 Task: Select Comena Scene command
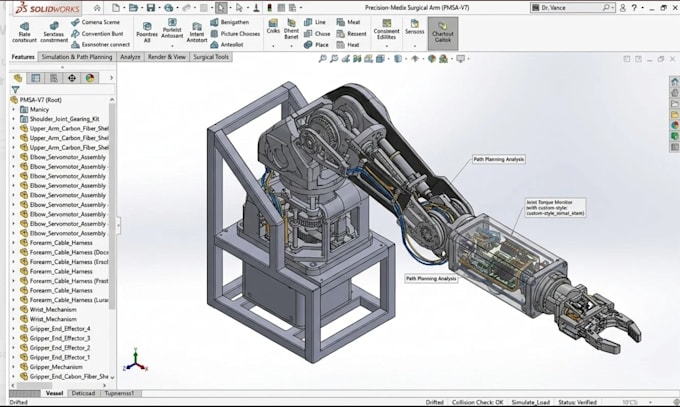(x=95, y=22)
